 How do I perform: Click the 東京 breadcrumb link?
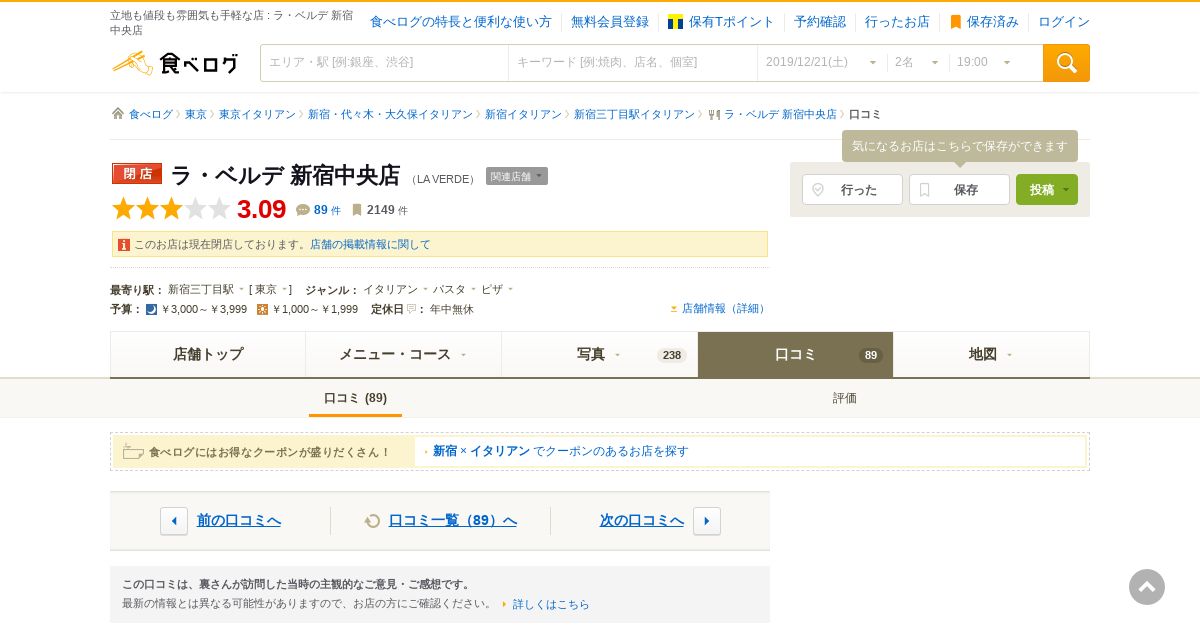point(196,114)
